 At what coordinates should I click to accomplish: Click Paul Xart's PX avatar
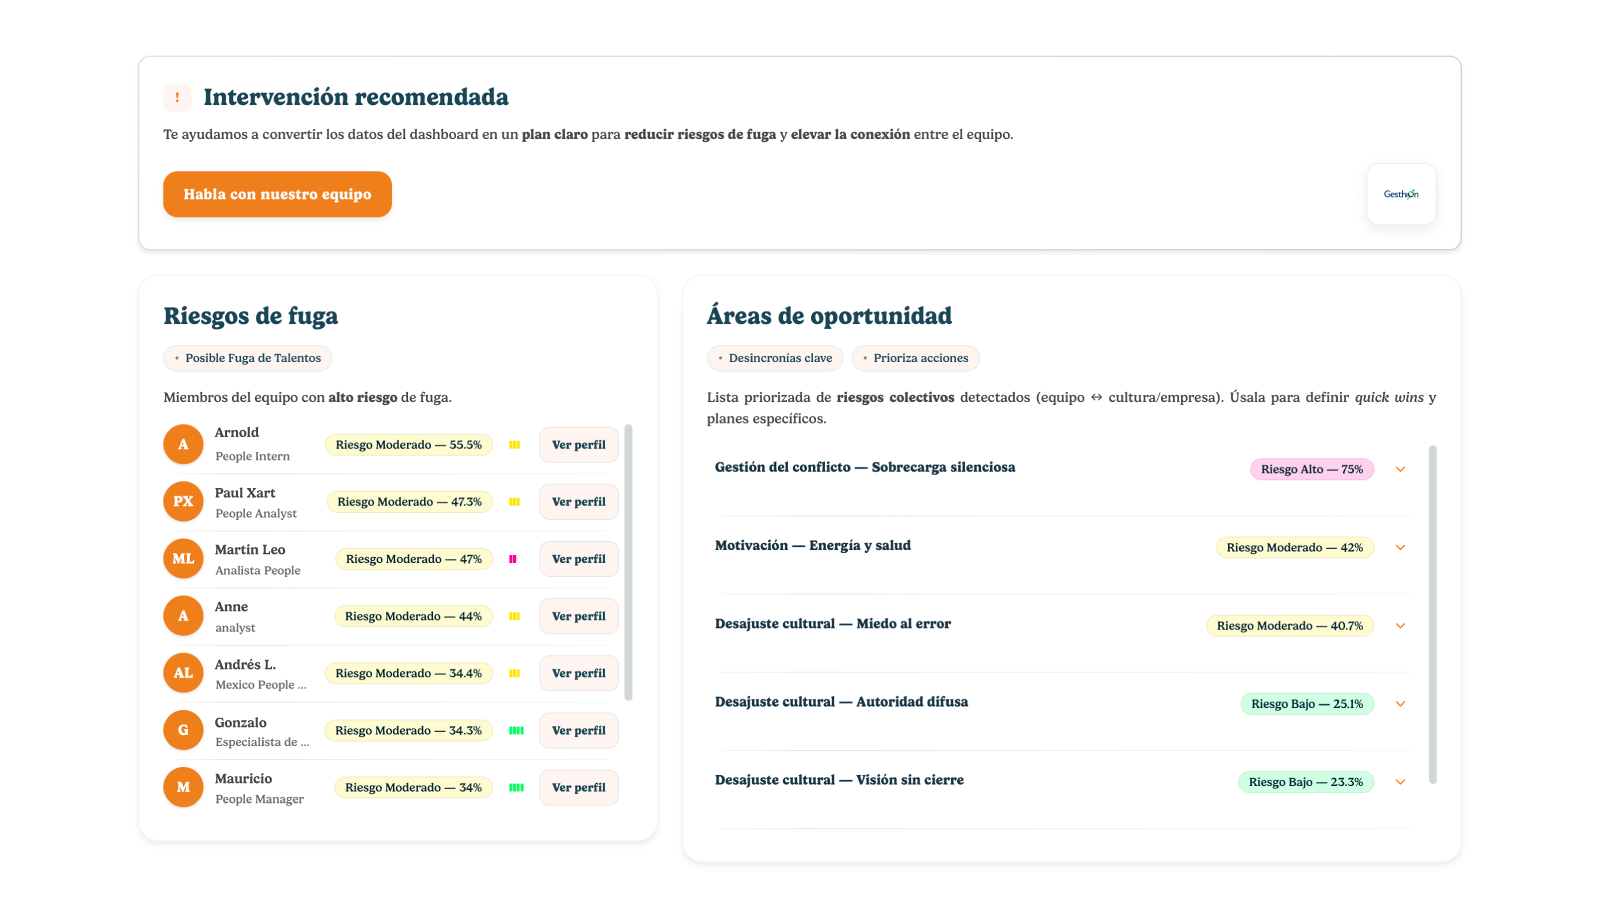click(183, 501)
